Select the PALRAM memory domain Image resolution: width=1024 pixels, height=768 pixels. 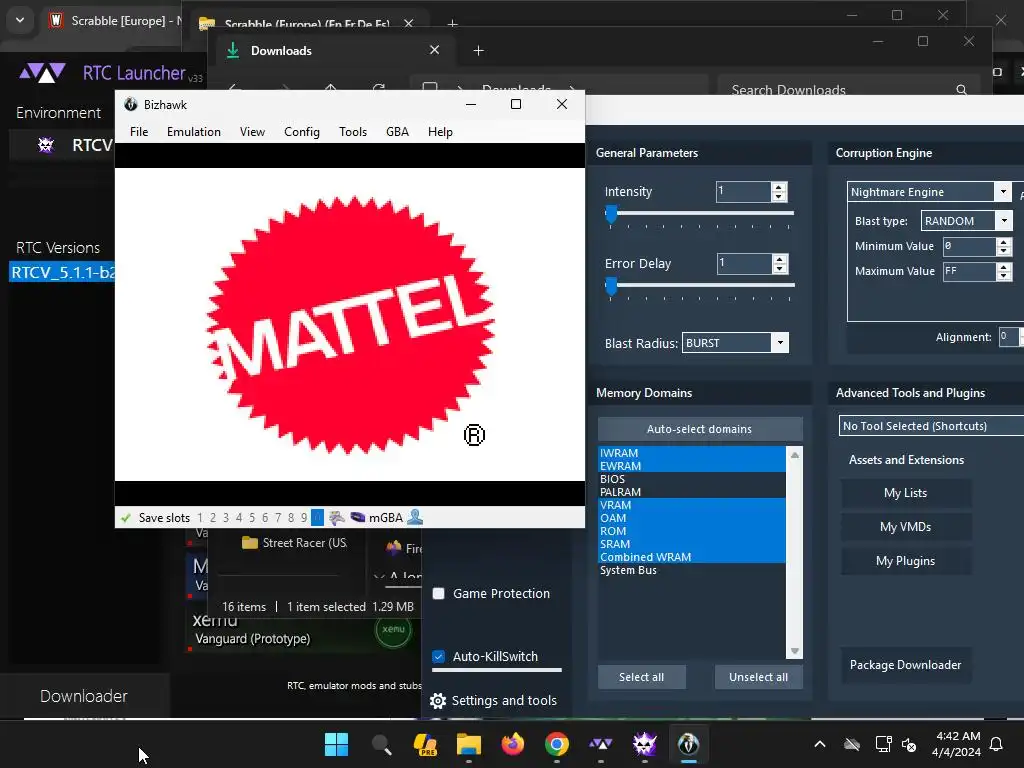coord(692,492)
